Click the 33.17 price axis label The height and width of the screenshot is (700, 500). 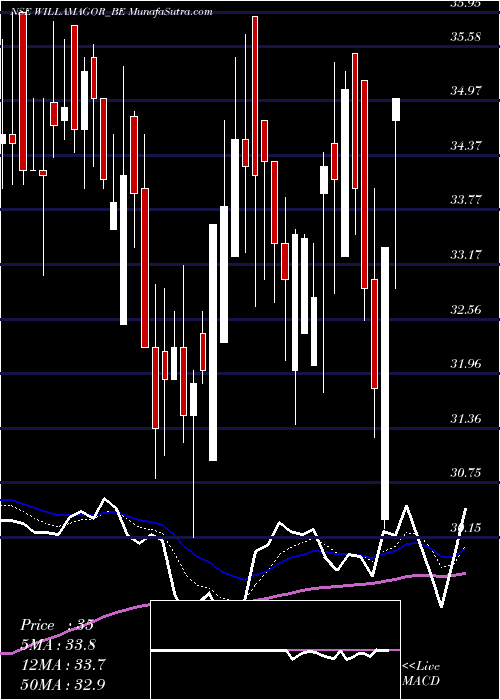[x=466, y=255]
